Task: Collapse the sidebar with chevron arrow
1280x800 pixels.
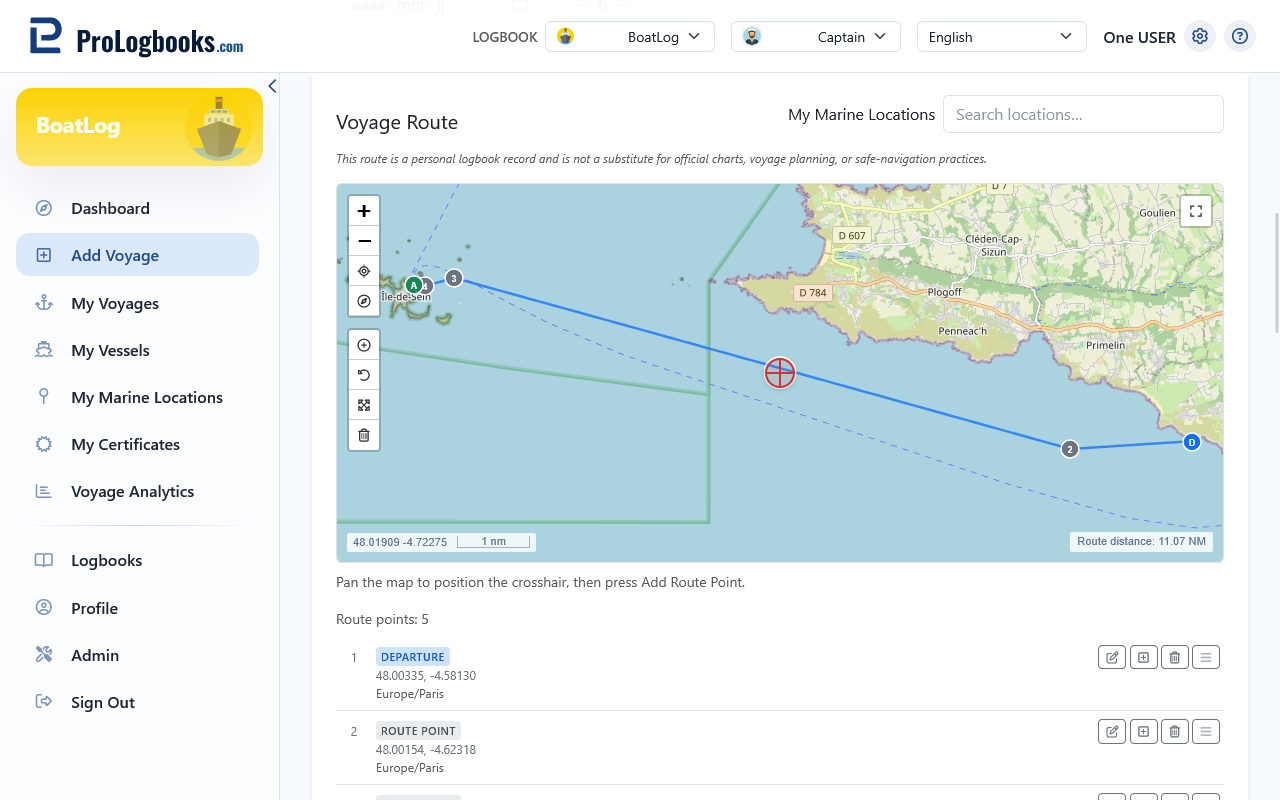Action: tap(272, 86)
